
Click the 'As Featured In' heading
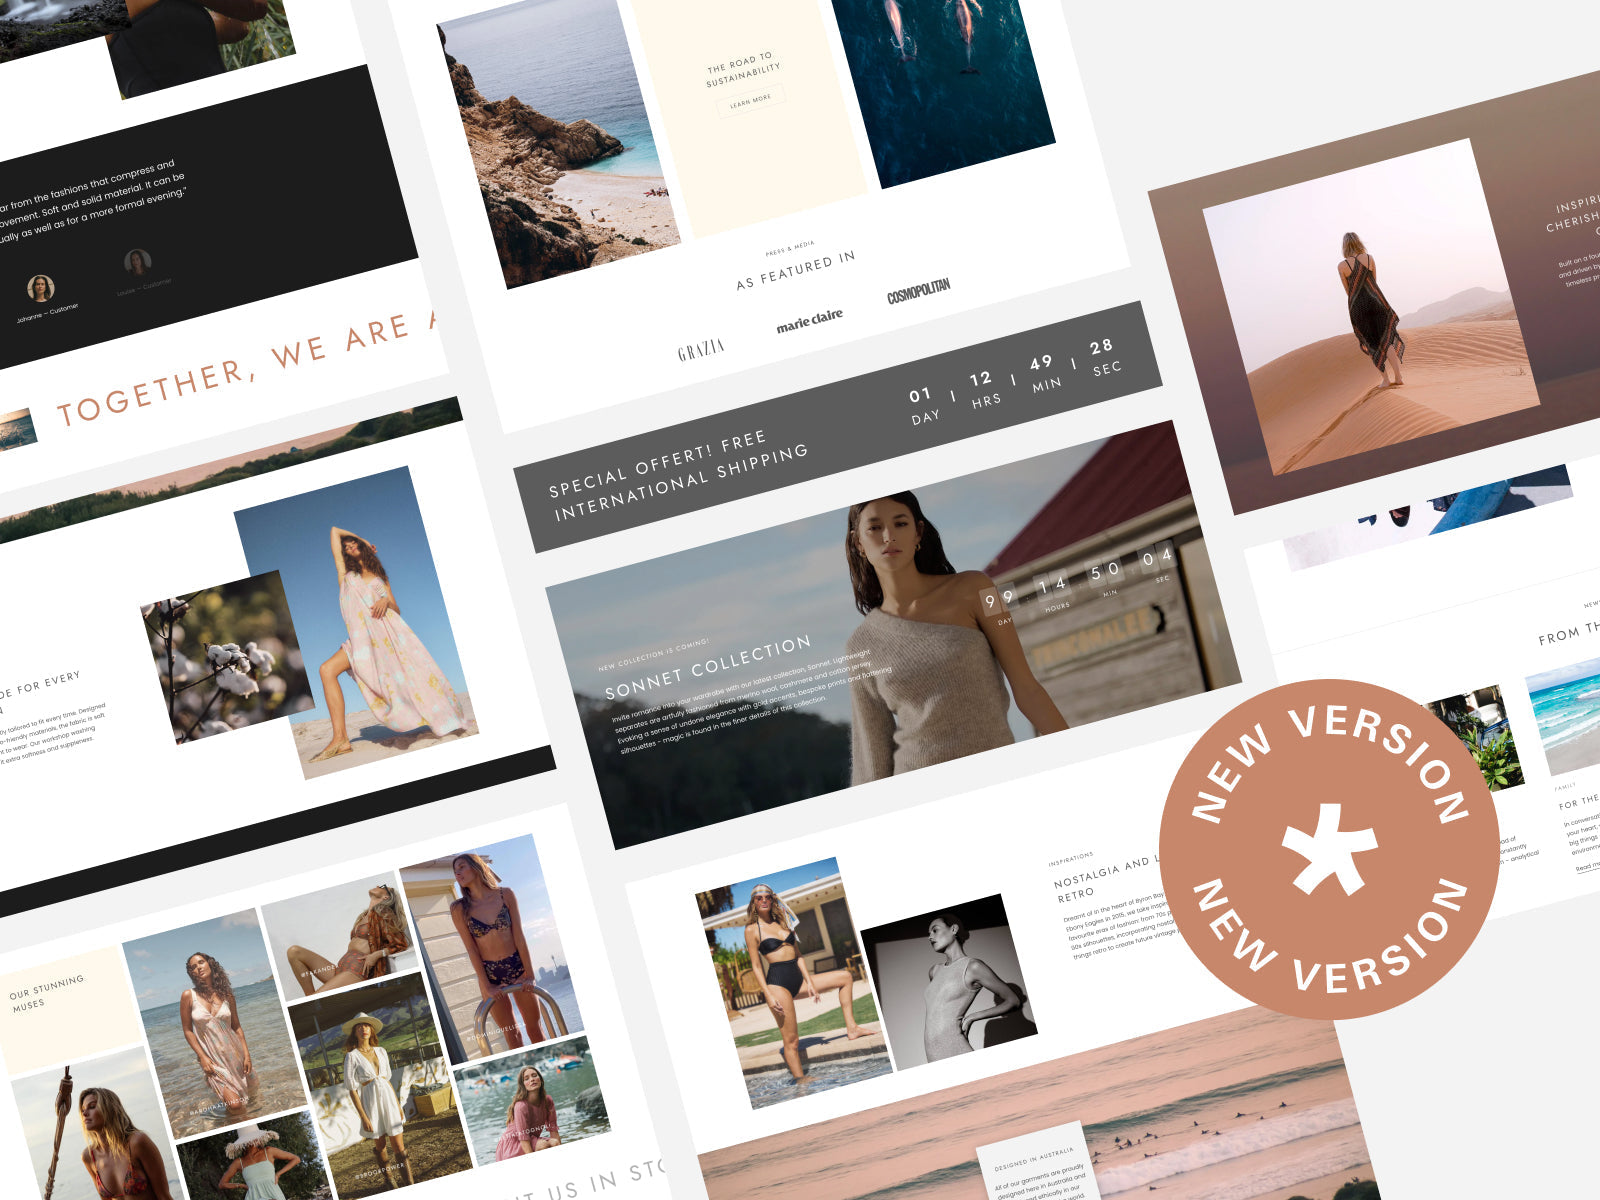(x=796, y=270)
